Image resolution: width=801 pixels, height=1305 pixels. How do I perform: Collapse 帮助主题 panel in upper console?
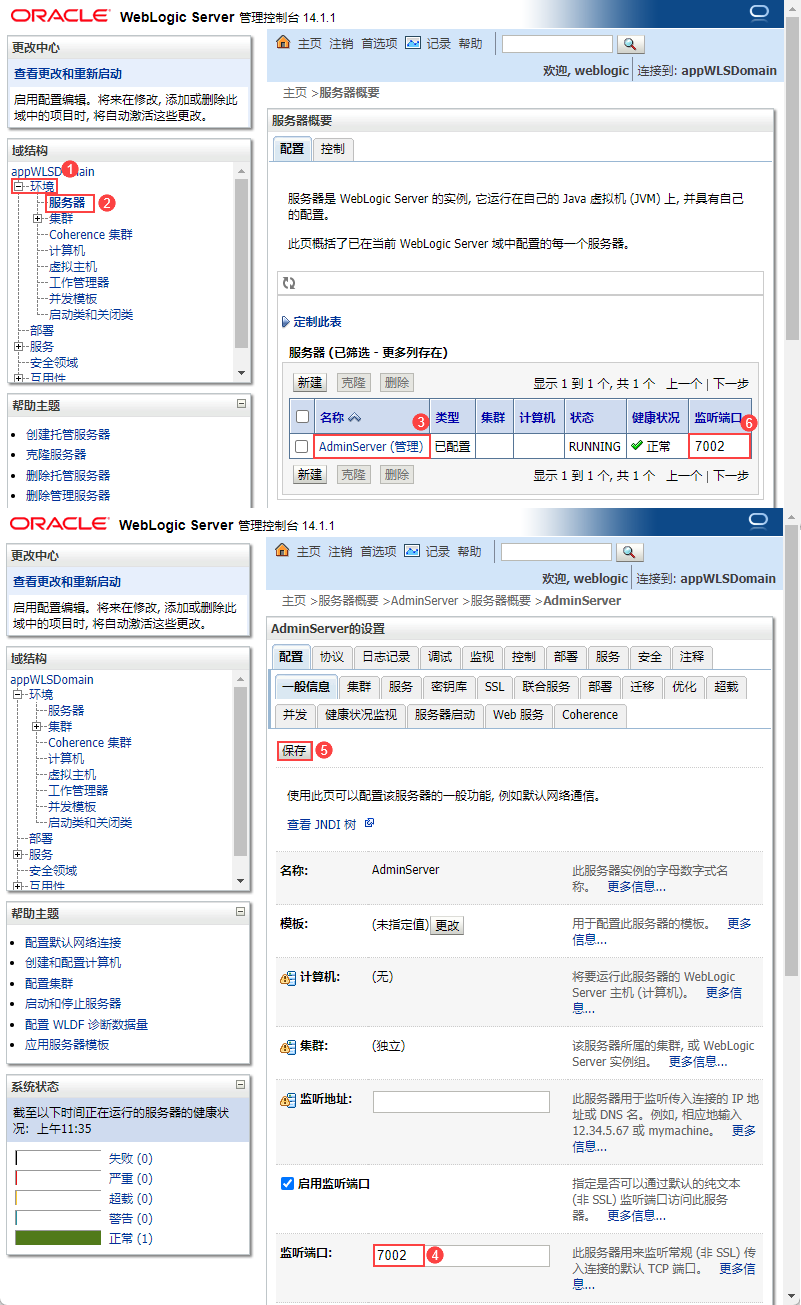[x=240, y=404]
